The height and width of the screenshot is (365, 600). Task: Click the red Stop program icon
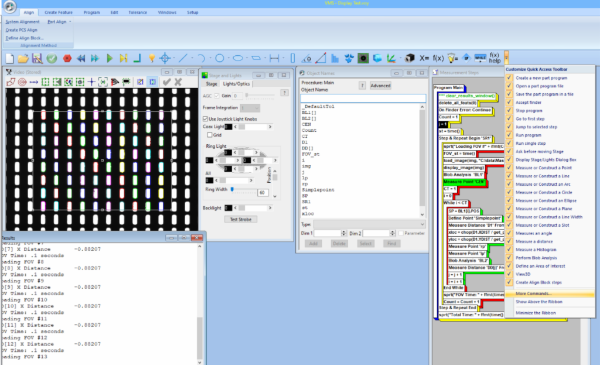67,58
